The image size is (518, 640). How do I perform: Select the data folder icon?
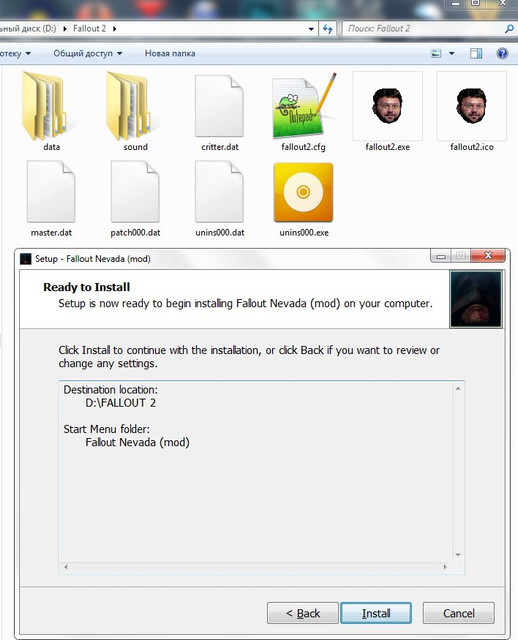coord(43,106)
